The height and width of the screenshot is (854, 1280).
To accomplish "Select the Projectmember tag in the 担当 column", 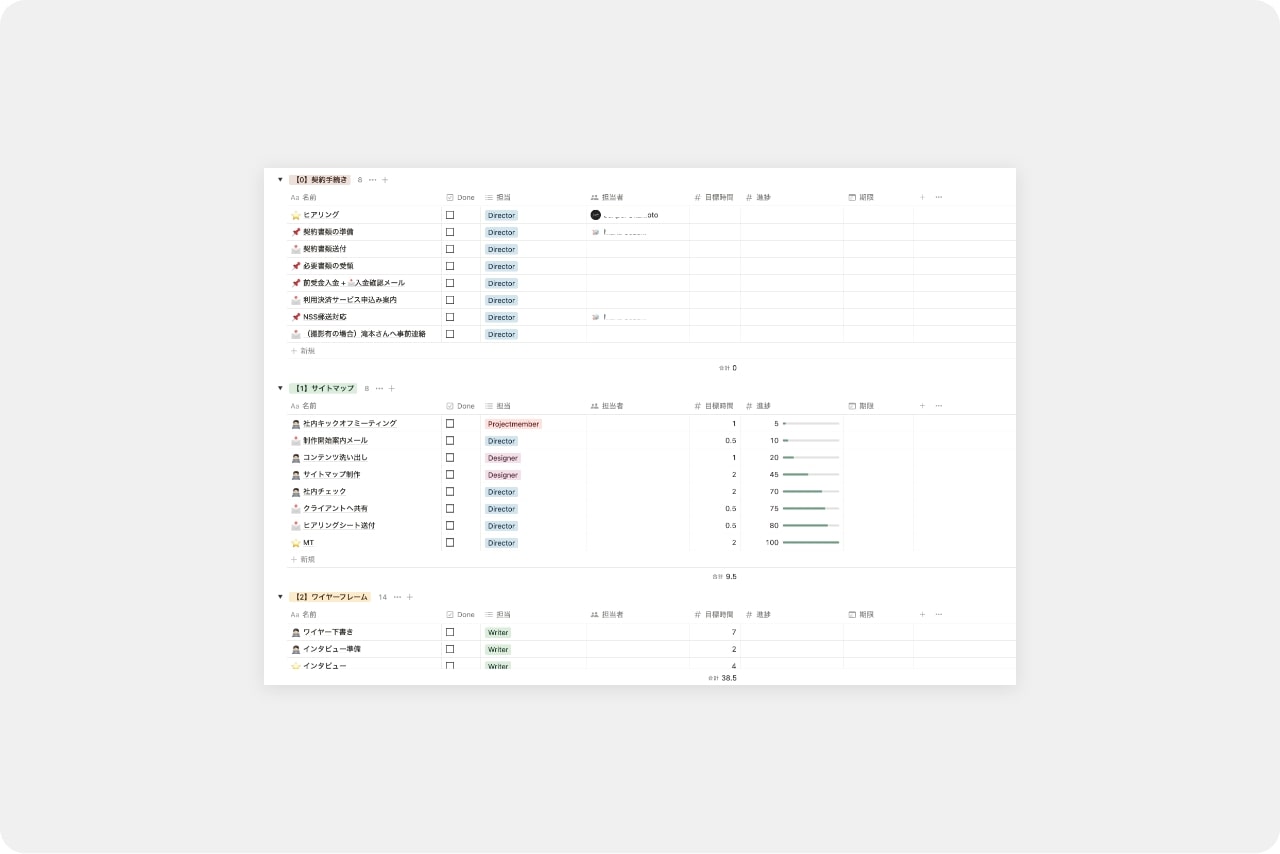I will tap(513, 424).
